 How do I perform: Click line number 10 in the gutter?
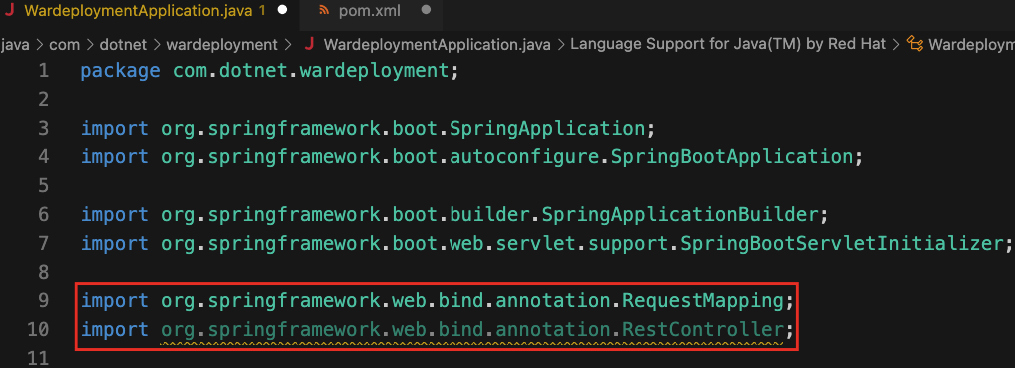point(38,329)
